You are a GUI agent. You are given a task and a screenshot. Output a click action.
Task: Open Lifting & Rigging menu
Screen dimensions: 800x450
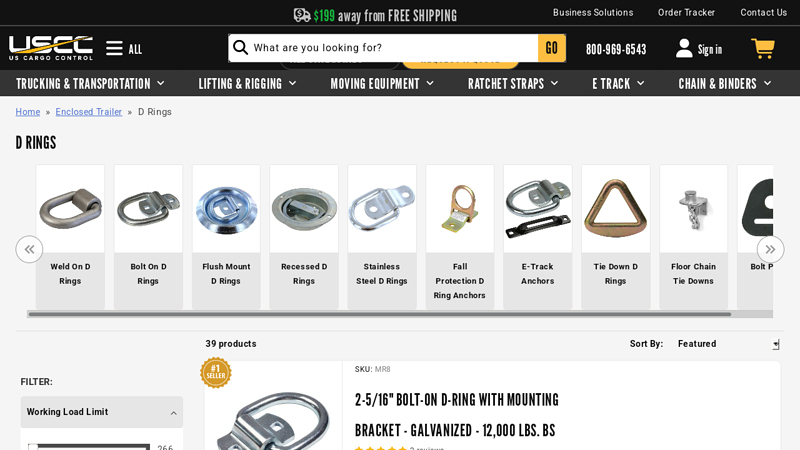pos(247,84)
